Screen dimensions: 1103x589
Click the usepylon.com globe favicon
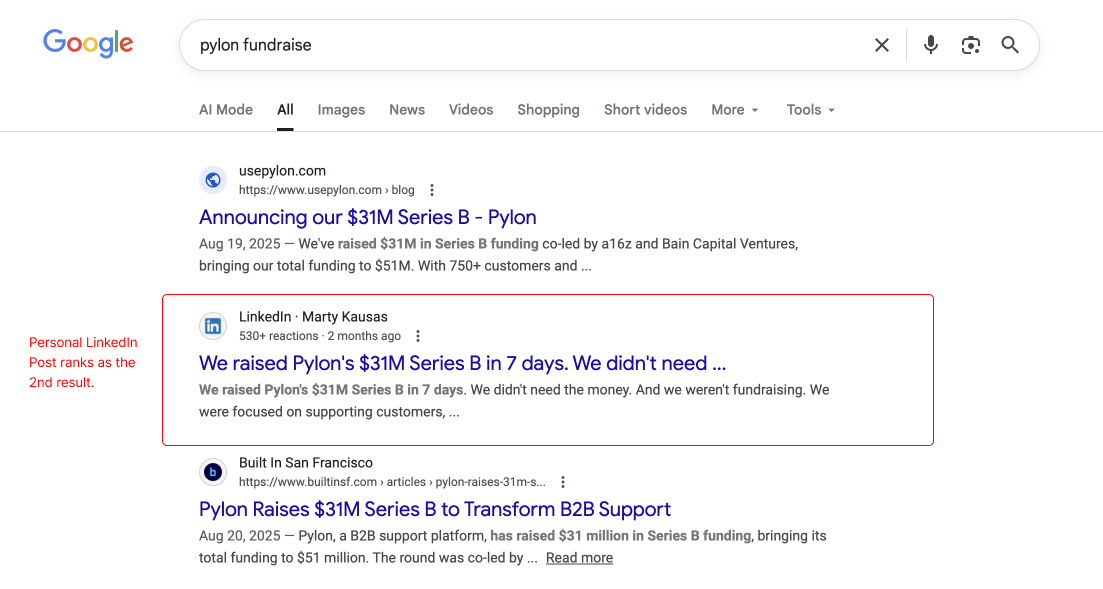(x=212, y=180)
